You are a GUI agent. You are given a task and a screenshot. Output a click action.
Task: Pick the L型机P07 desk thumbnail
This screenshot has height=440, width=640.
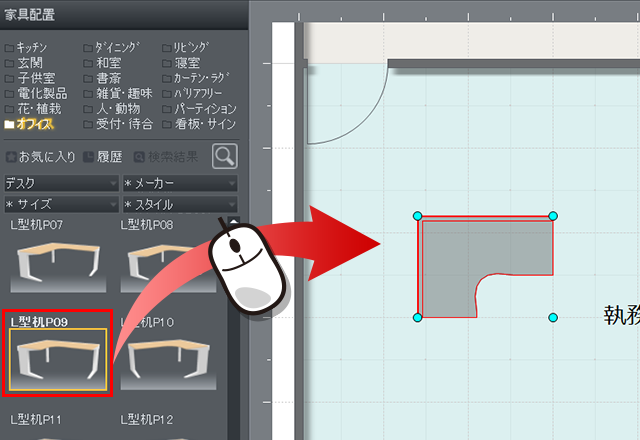(x=58, y=262)
